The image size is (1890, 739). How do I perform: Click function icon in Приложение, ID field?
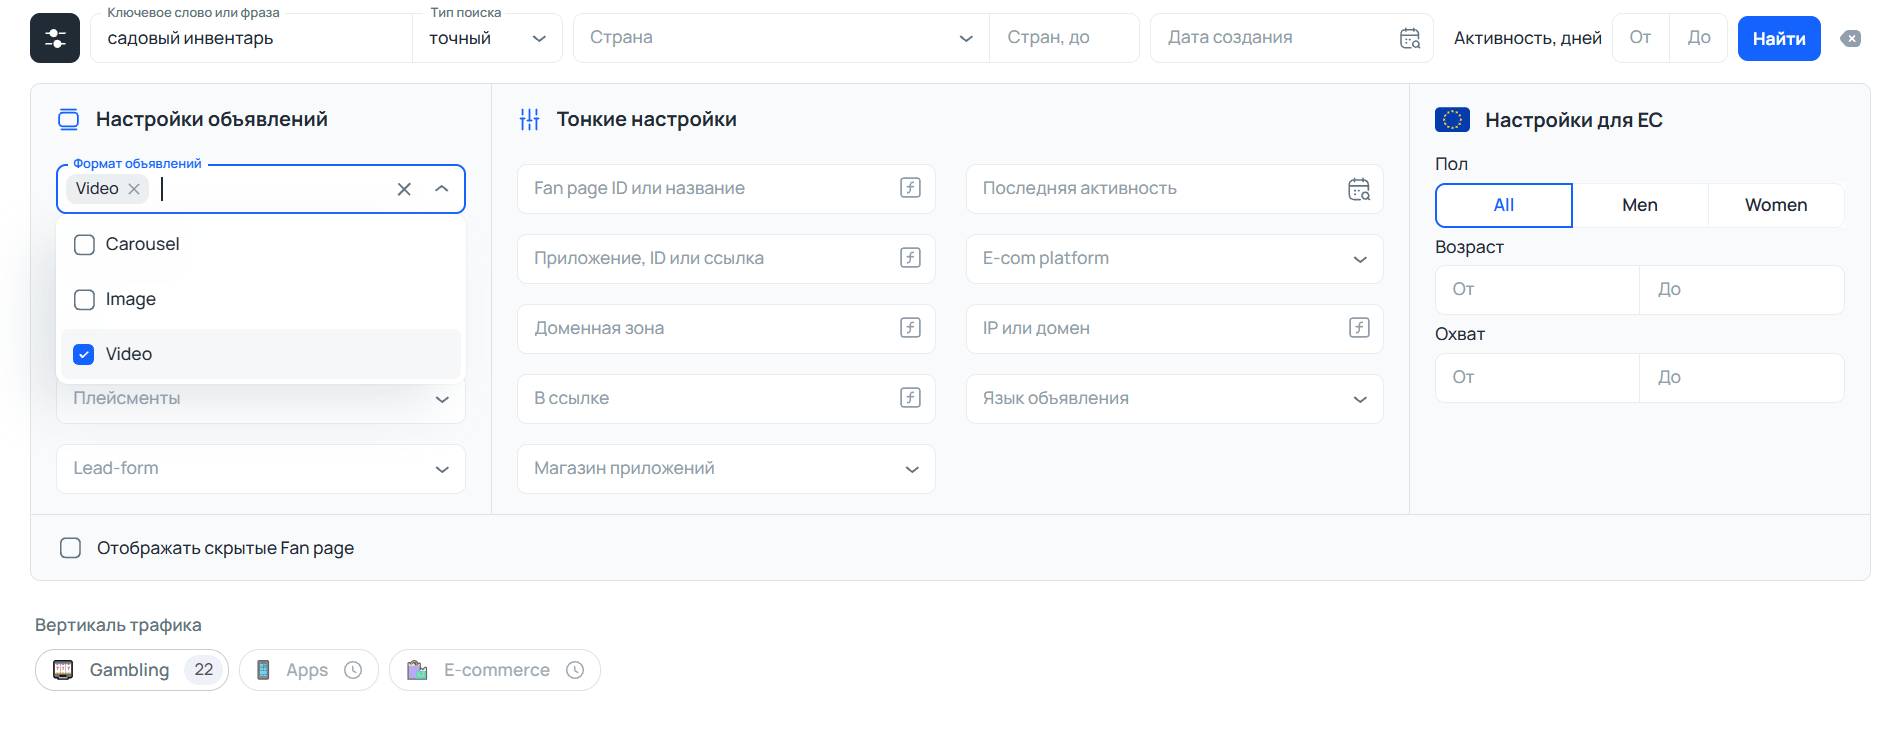[910, 258]
